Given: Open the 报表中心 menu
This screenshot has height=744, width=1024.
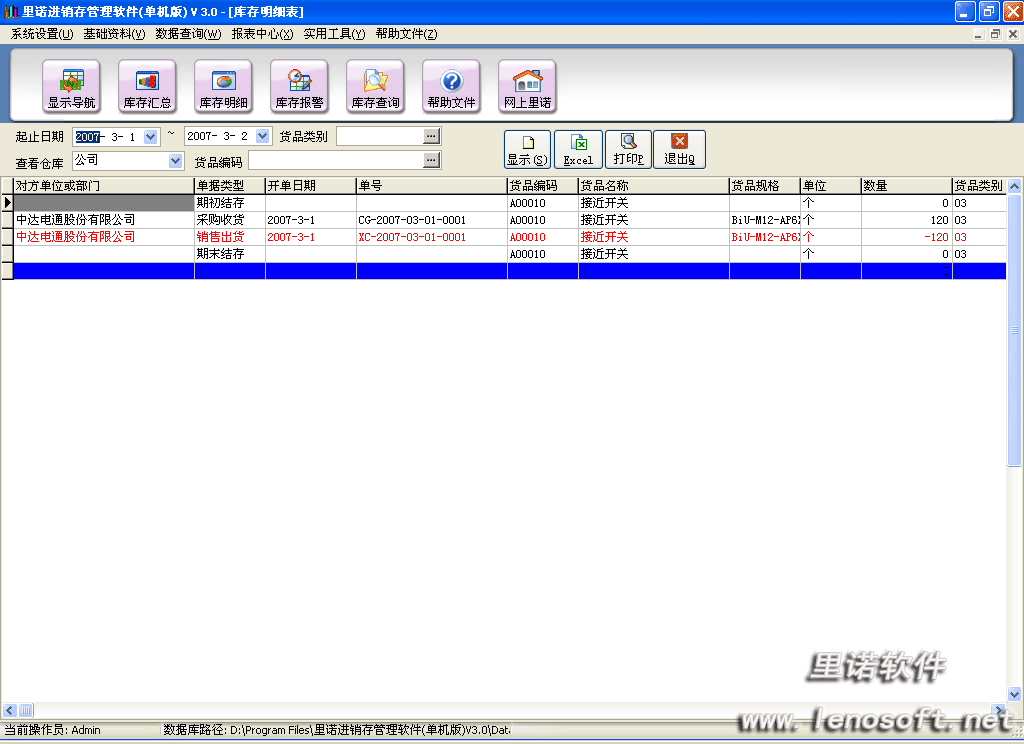Looking at the screenshot, I should (x=262, y=34).
